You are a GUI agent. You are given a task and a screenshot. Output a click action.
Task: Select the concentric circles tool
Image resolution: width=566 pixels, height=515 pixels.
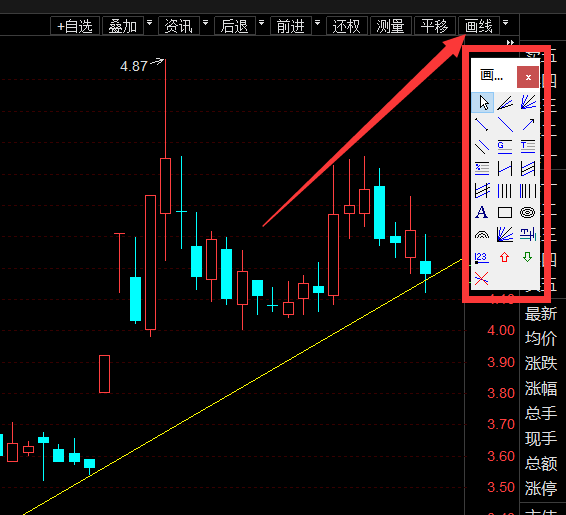pos(527,213)
